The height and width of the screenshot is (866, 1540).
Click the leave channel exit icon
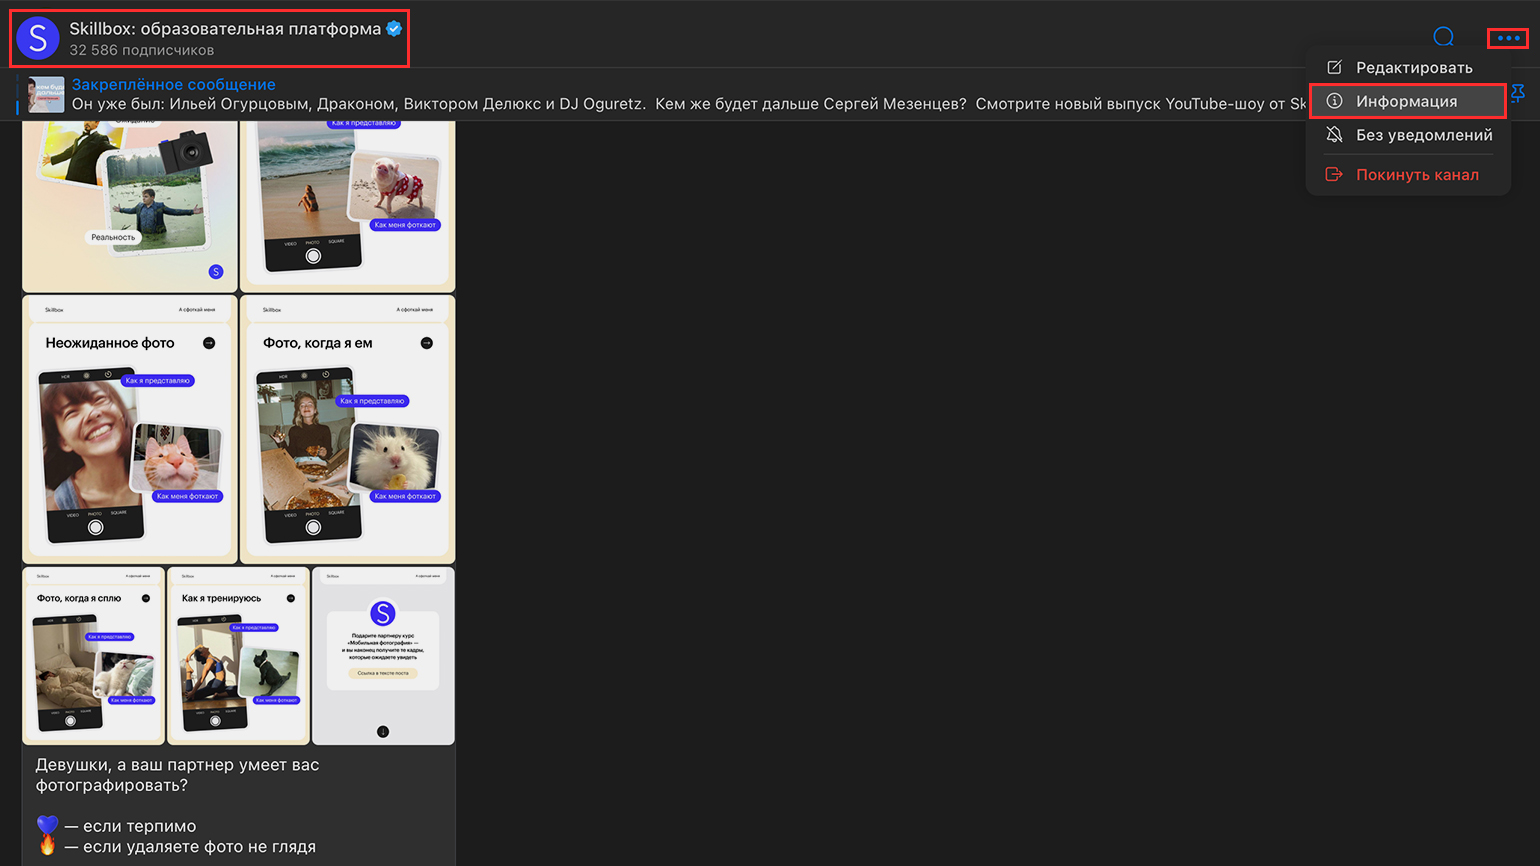tap(1334, 174)
